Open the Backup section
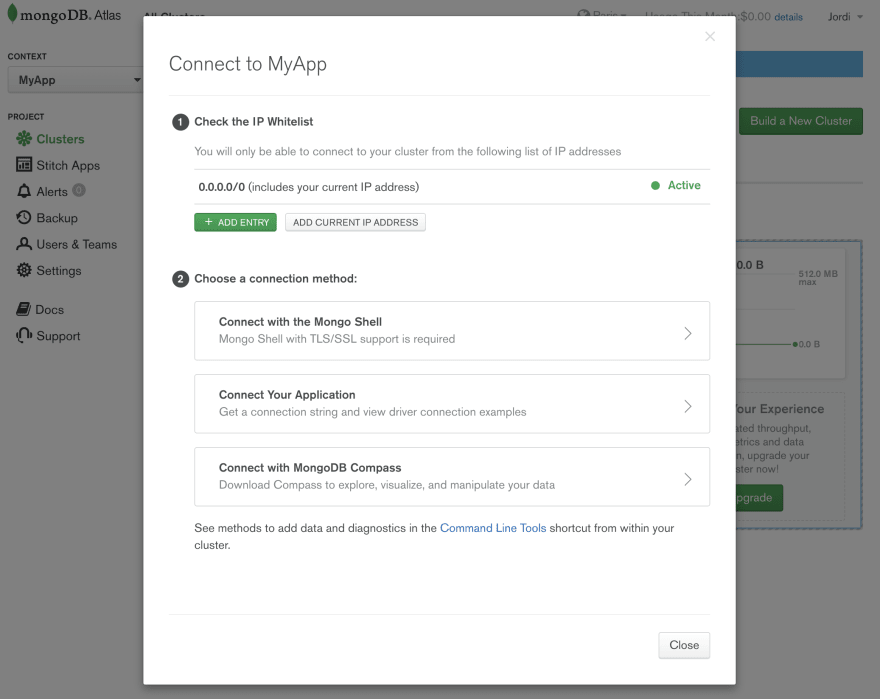Viewport: 880px width, 699px height. 57,218
